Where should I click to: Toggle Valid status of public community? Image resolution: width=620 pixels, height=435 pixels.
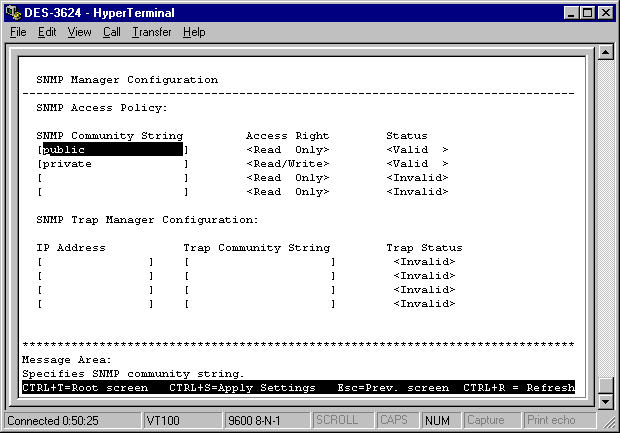[417, 150]
